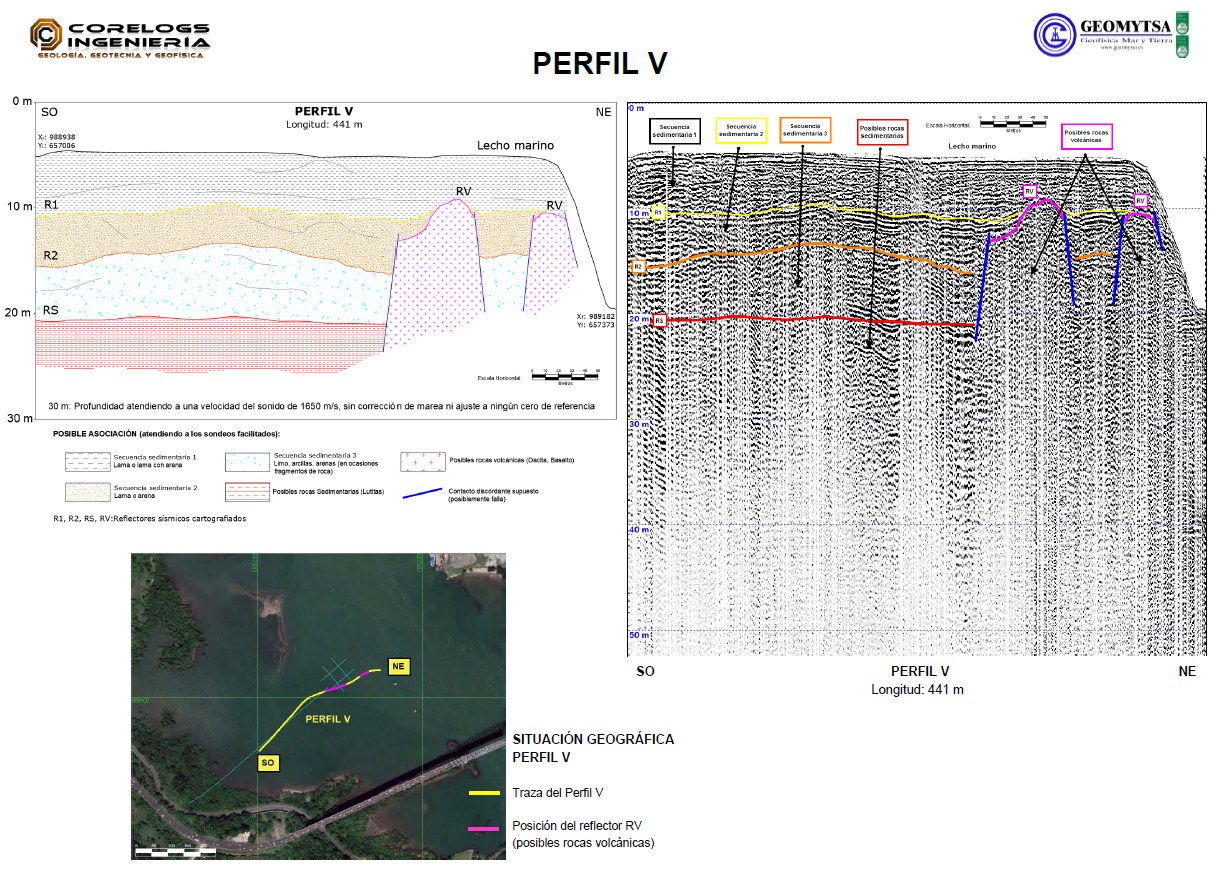Image resolution: width=1222 pixels, height=883 pixels.
Task: Click yellow-bordered Secuencia sedimentaria 2 box in seismic section
Action: pos(741,130)
